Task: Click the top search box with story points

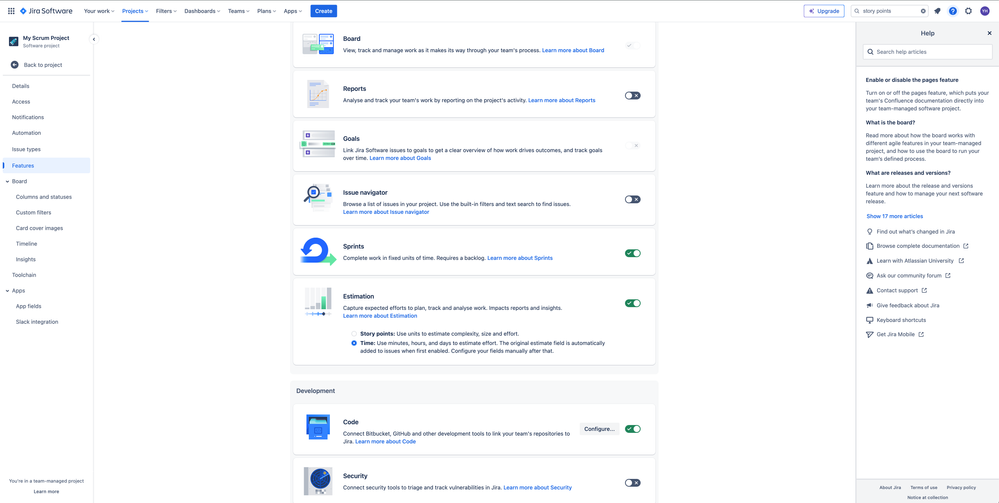Action: click(x=890, y=11)
